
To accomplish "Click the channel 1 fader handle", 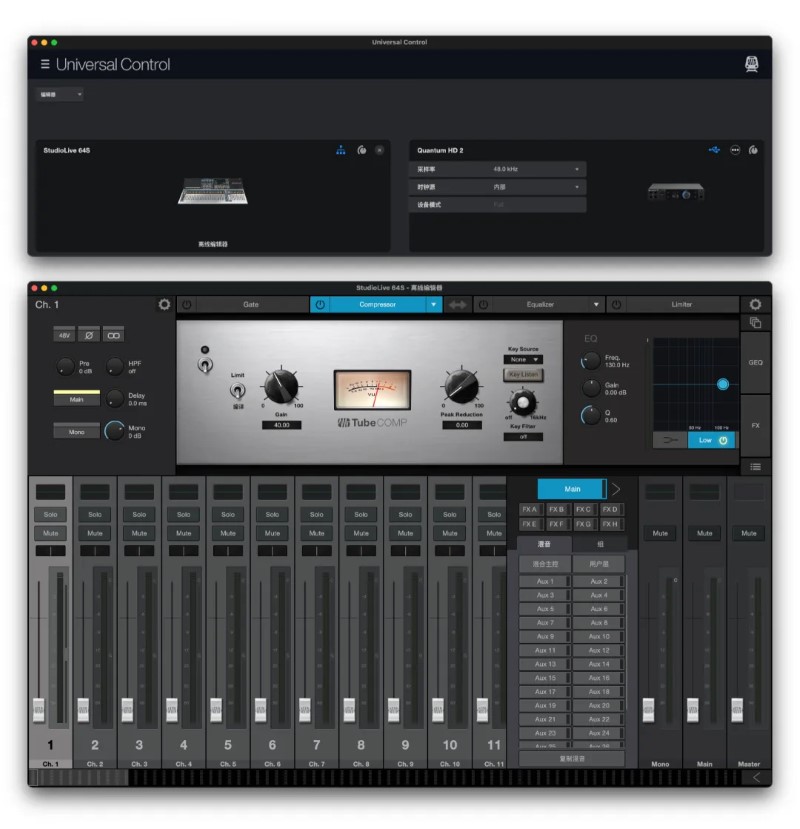I will (39, 710).
